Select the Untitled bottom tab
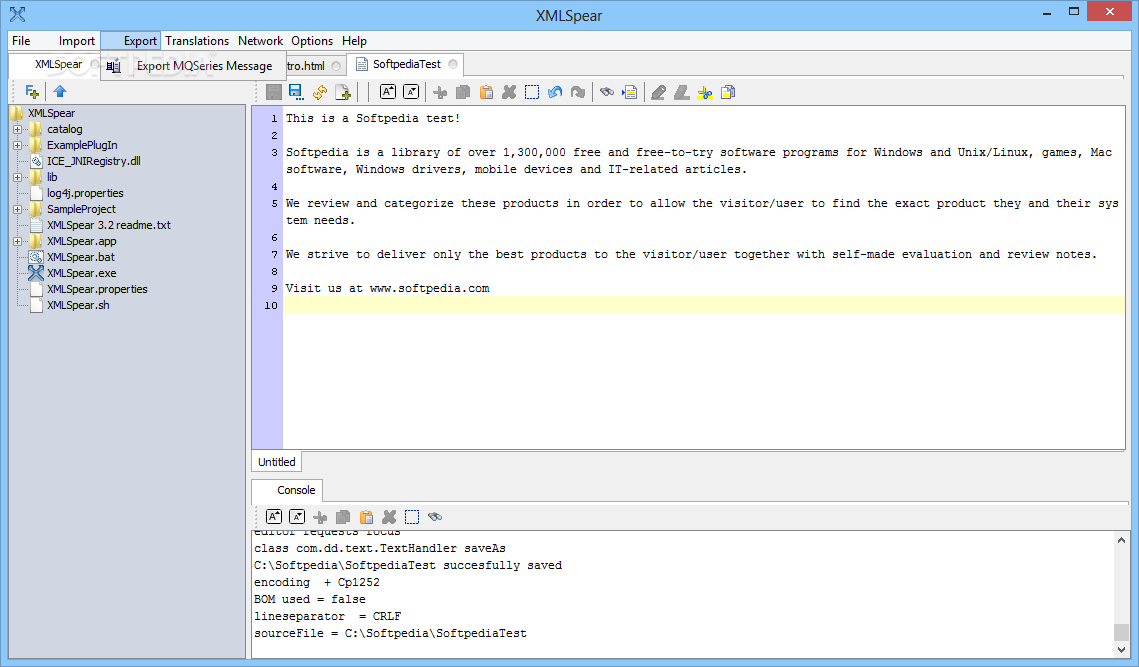1139x667 pixels. click(276, 462)
